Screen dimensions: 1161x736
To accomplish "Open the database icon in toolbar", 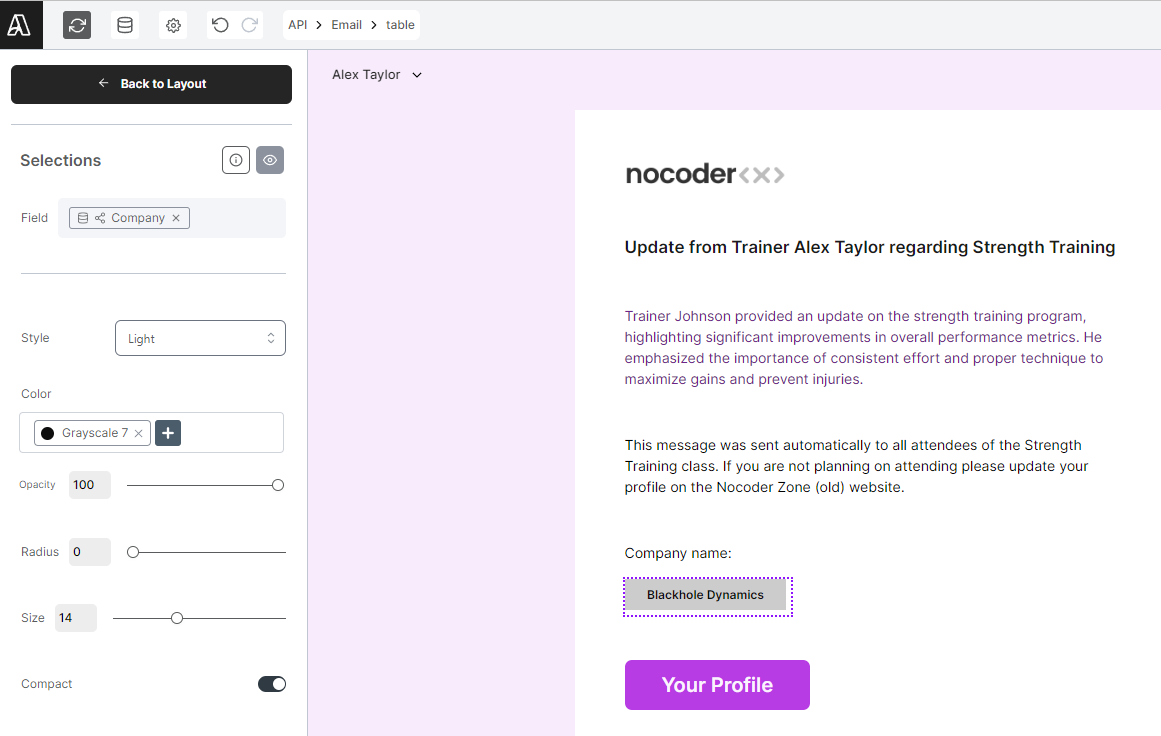I will click(125, 25).
